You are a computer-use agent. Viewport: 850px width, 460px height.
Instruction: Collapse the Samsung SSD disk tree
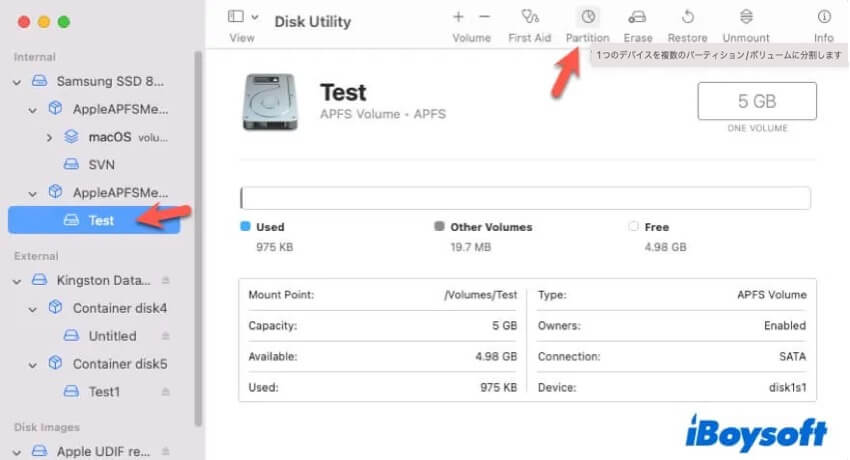pyautogui.click(x=17, y=81)
